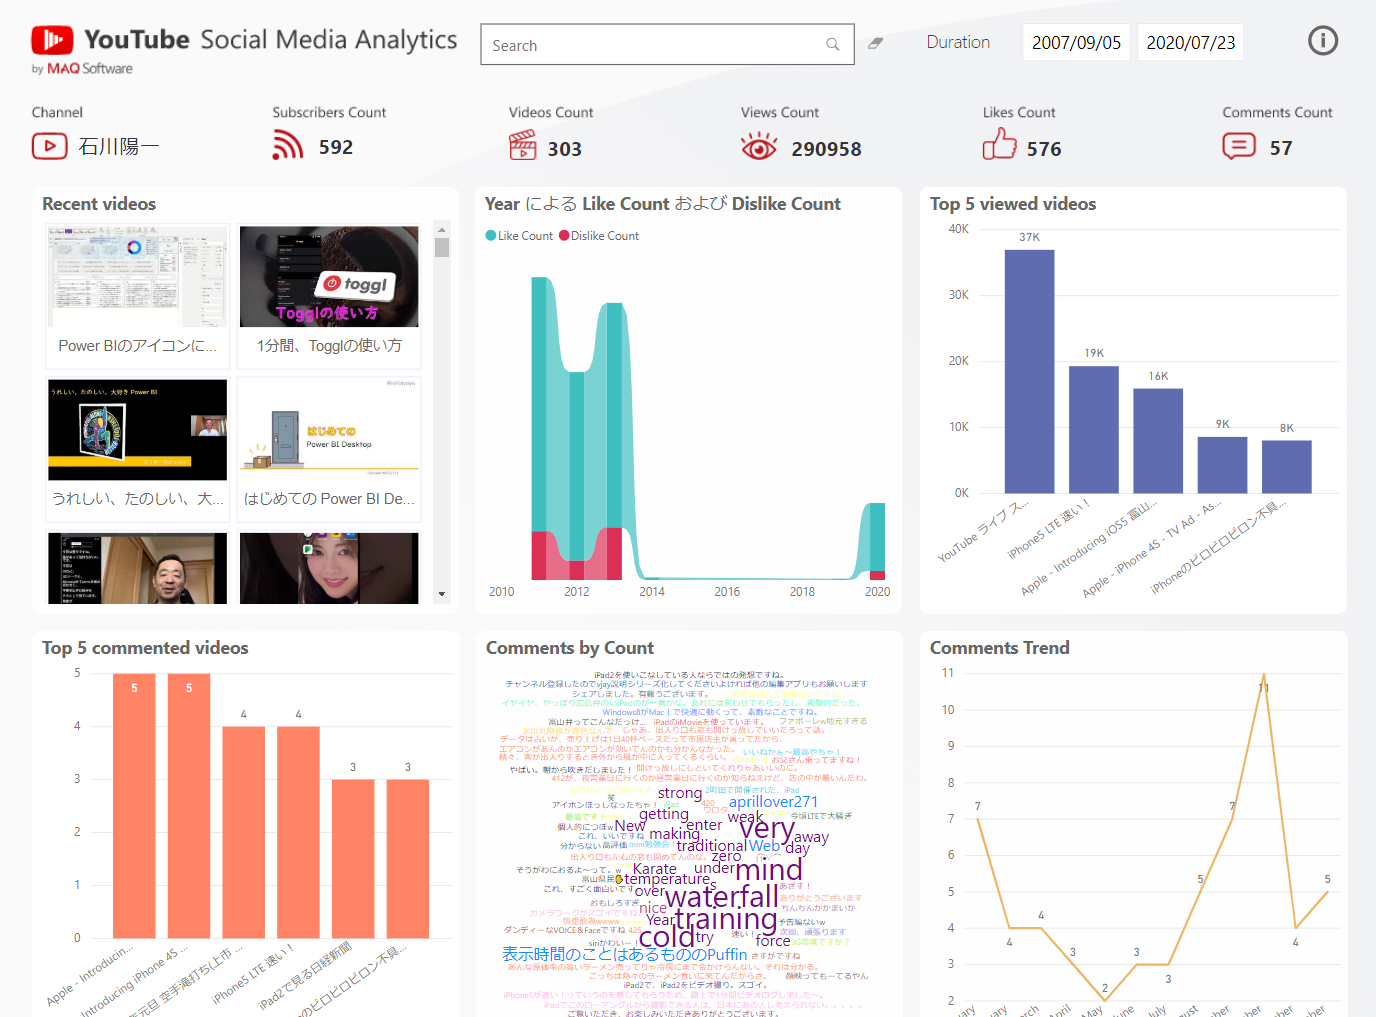This screenshot has height=1017, width=1376.
Task: Focus the Search input field
Action: click(x=667, y=44)
